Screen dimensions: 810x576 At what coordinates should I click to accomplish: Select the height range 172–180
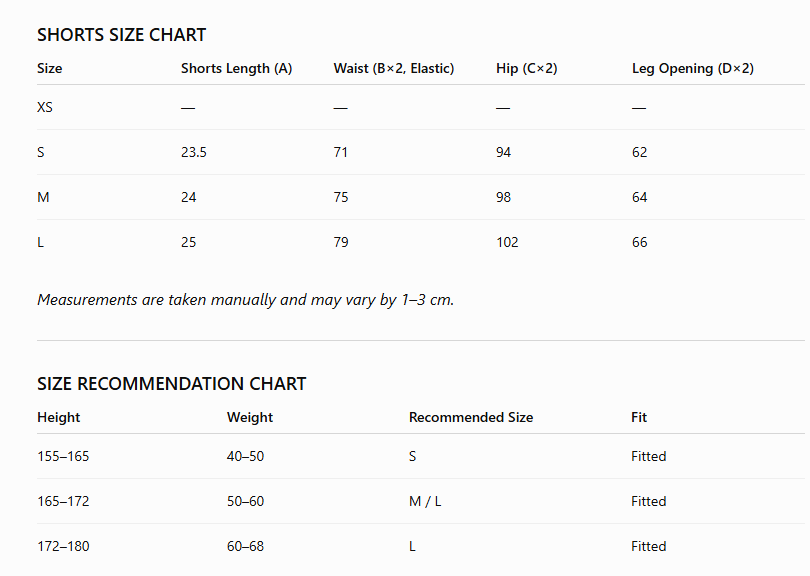point(63,546)
